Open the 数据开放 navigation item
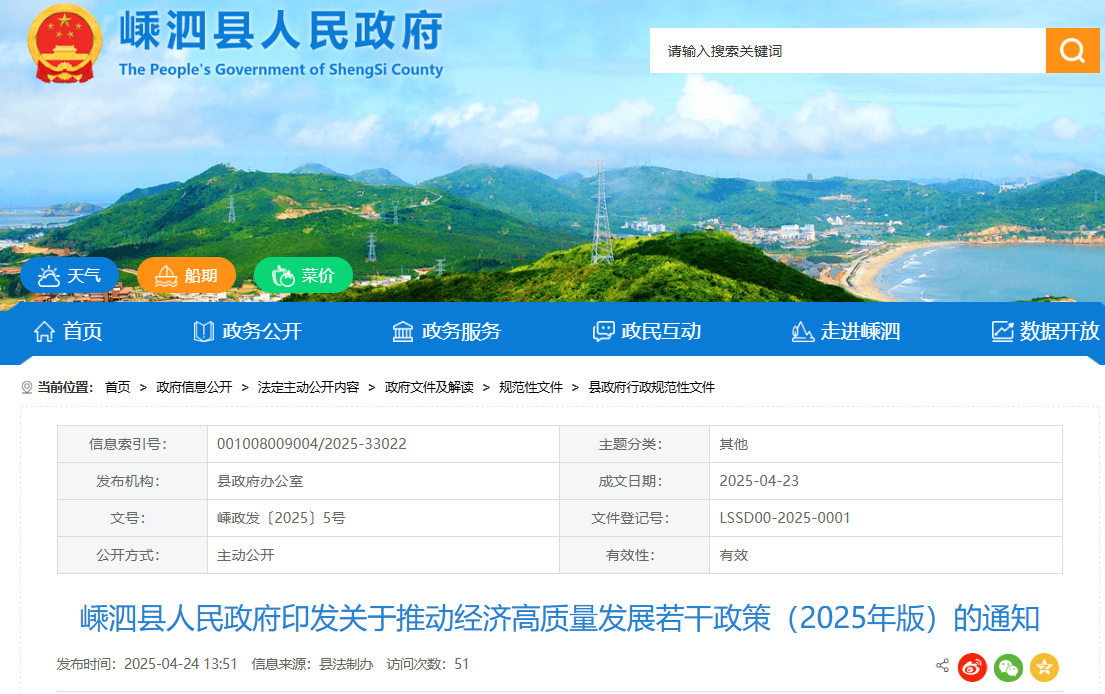The height and width of the screenshot is (694, 1105). point(1045,331)
